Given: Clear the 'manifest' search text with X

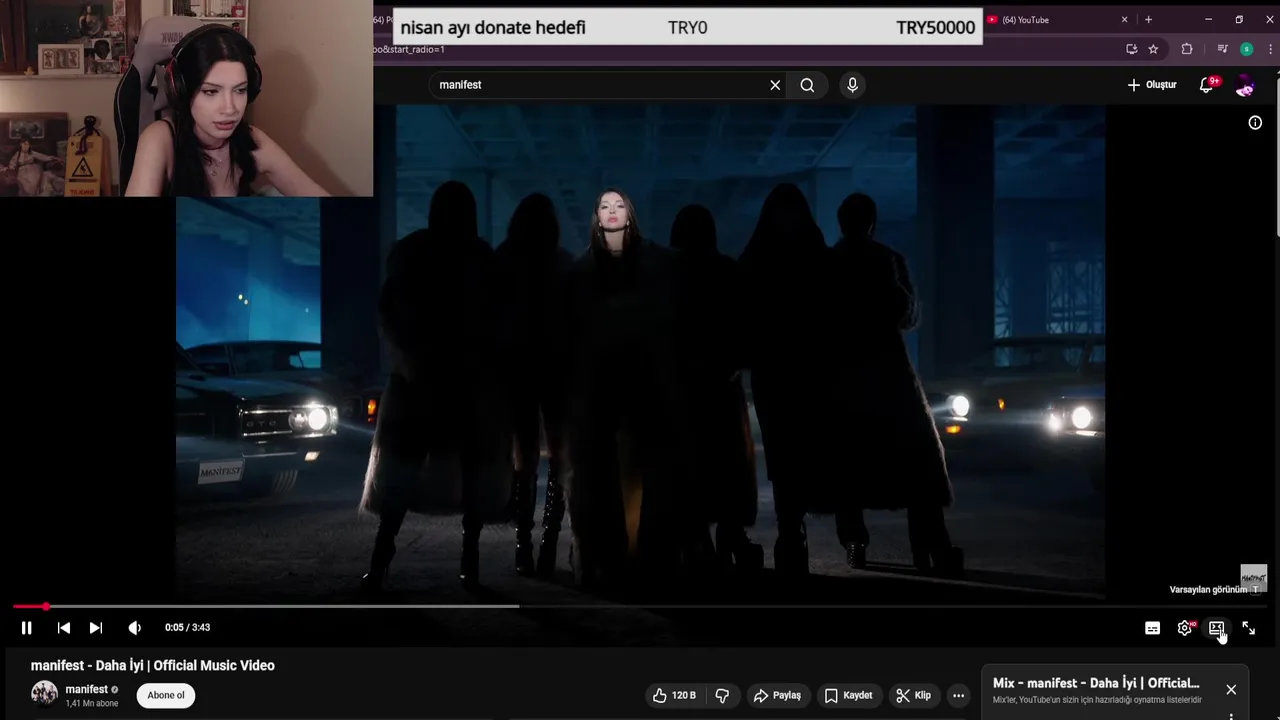Looking at the screenshot, I should [775, 85].
